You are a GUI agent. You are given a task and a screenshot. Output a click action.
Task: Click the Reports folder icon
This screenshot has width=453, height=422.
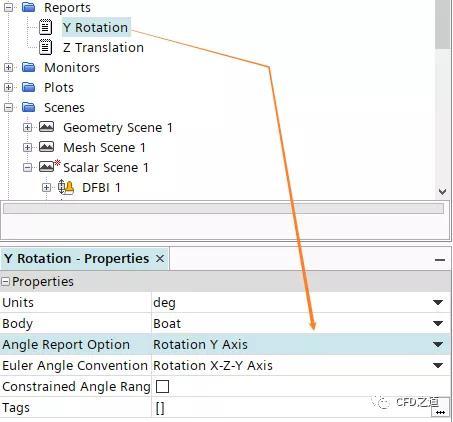pyautogui.click(x=28, y=7)
